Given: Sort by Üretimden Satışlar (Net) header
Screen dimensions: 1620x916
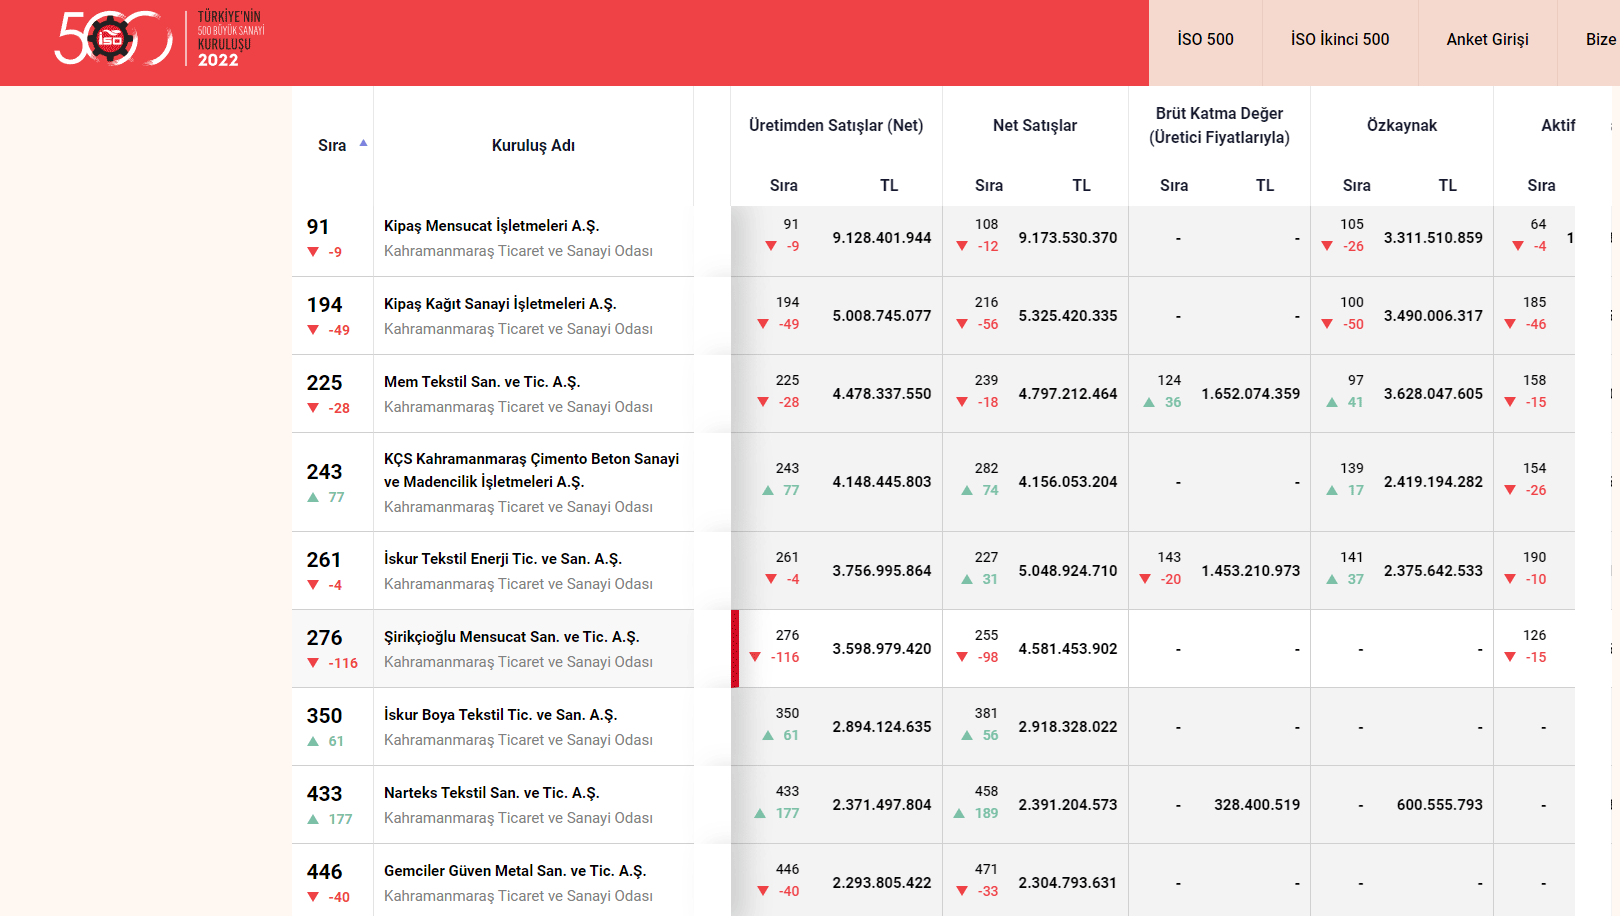Looking at the screenshot, I should click(x=836, y=126).
